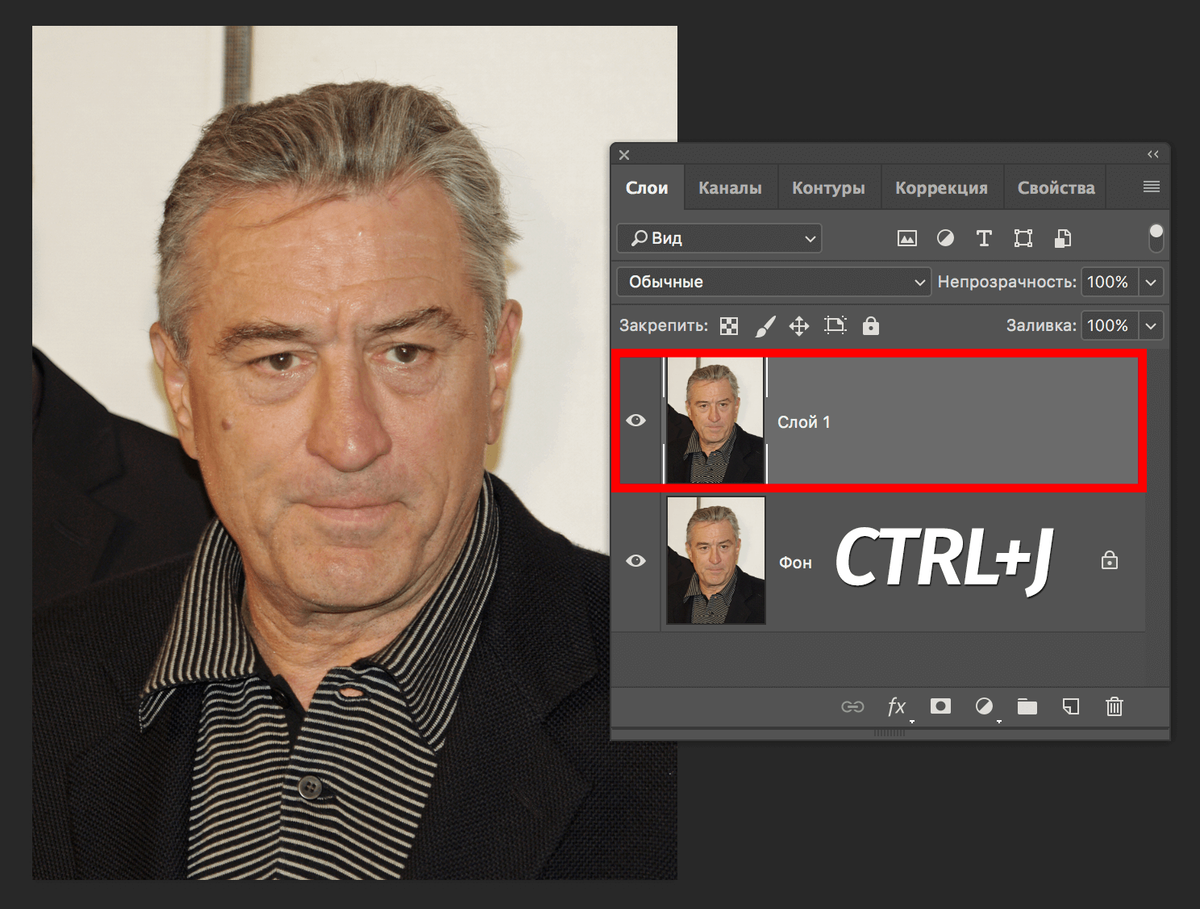Click the link layers chain icon
1200x909 pixels.
852,707
